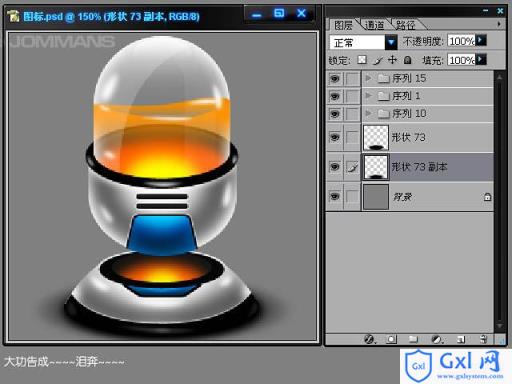Click the delete layer trash icon

click(x=484, y=339)
